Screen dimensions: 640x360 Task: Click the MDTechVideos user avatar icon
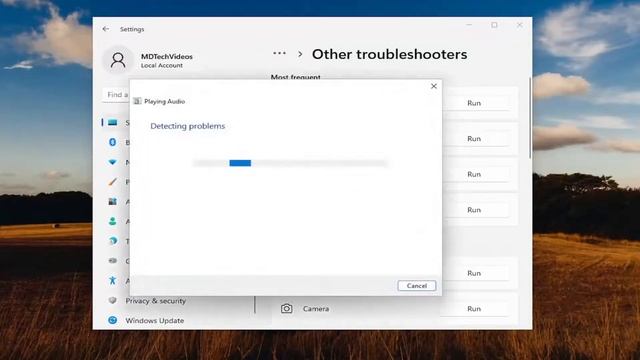pyautogui.click(x=118, y=60)
